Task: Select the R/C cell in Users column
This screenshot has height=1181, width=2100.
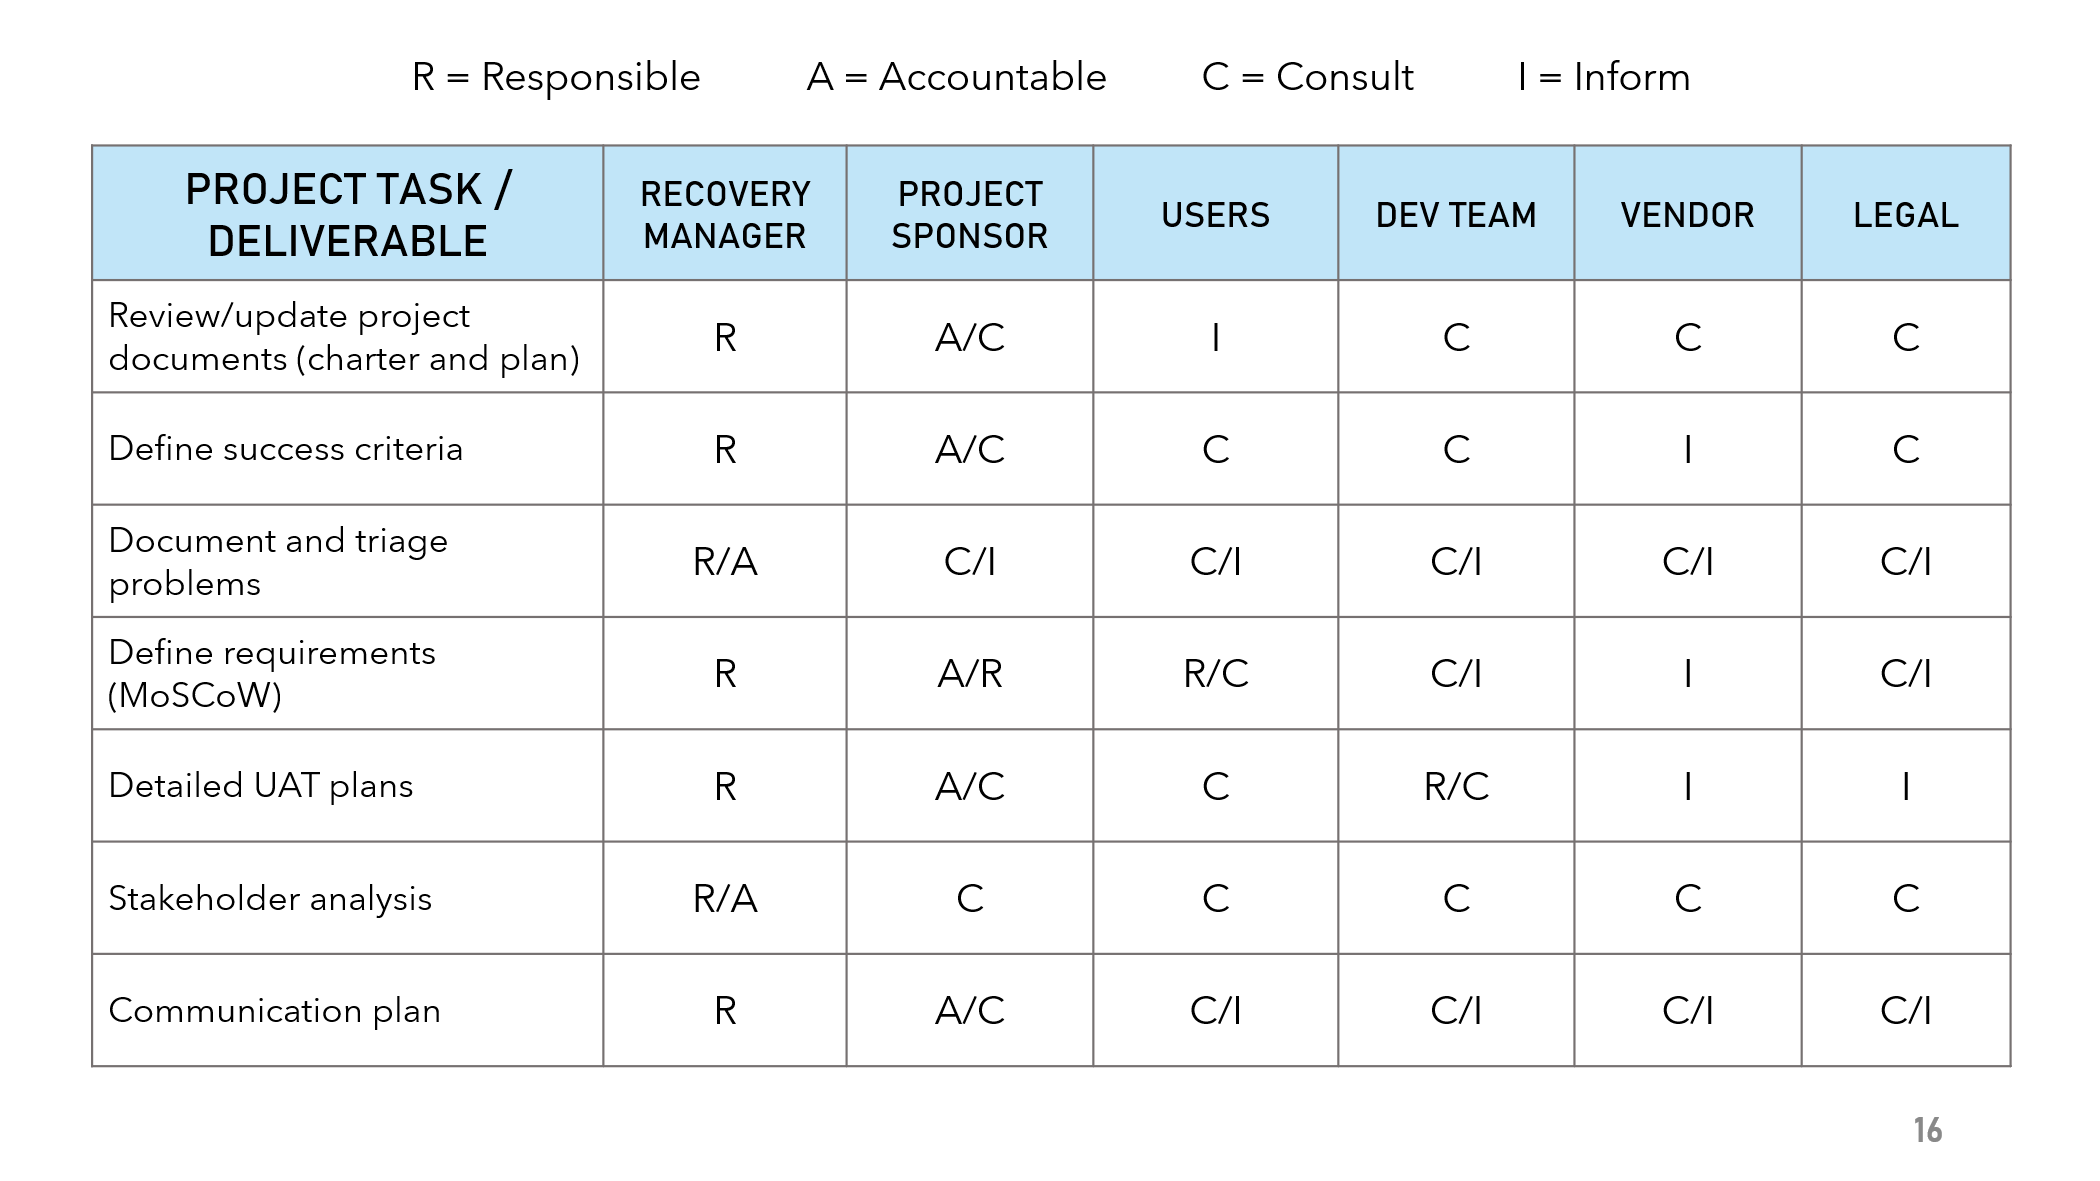Action: point(1216,673)
